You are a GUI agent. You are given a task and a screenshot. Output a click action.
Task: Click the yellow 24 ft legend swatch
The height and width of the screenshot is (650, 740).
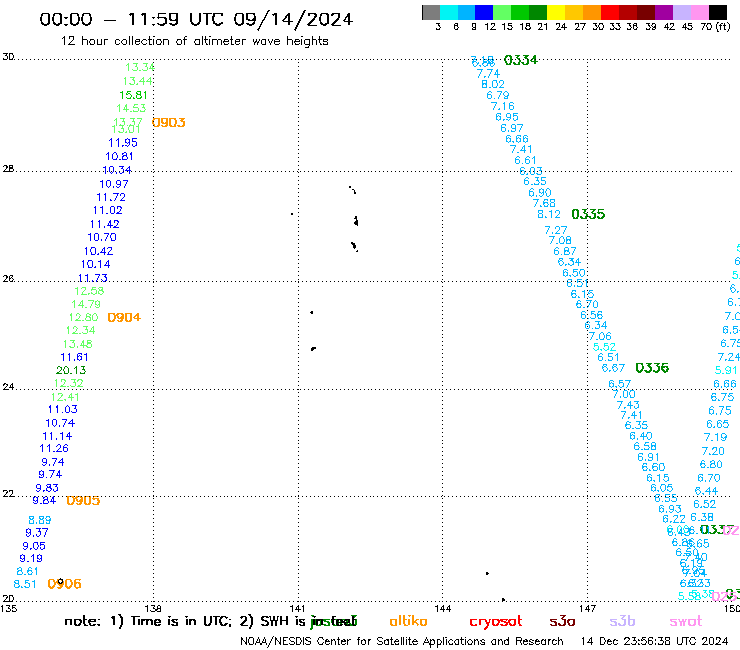[x=556, y=12]
